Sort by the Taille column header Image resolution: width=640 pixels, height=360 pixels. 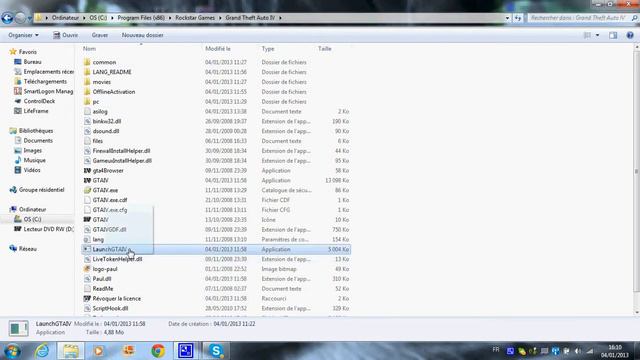click(325, 49)
